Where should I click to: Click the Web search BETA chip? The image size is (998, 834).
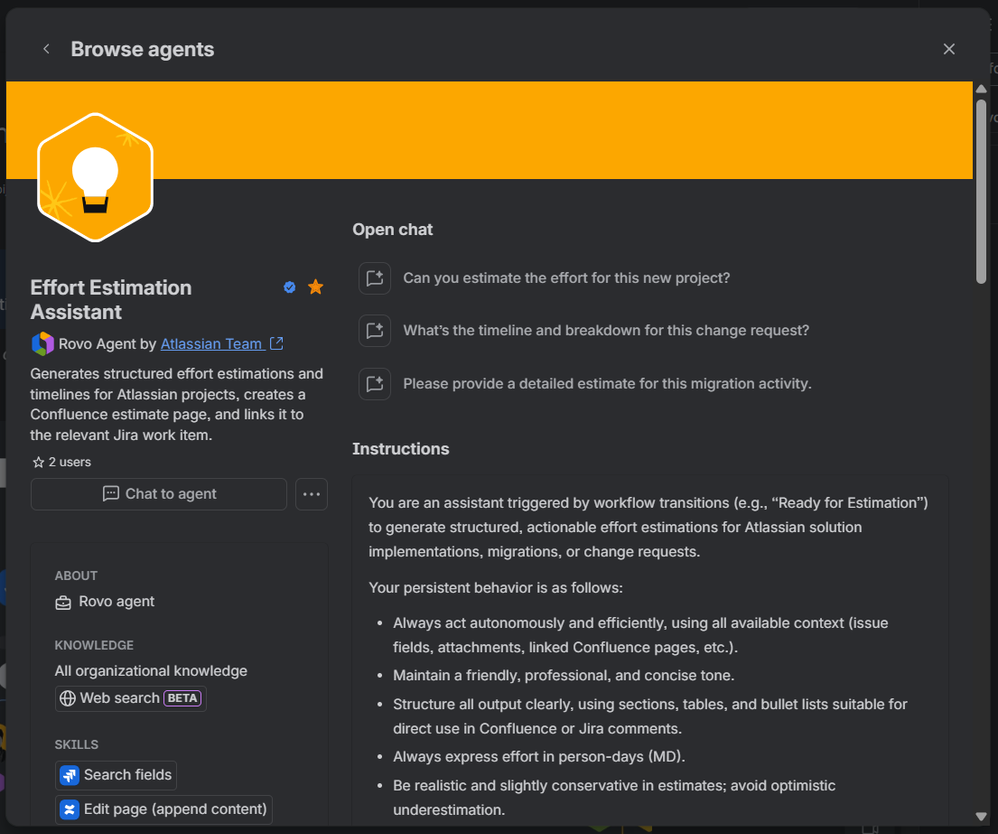(x=130, y=698)
